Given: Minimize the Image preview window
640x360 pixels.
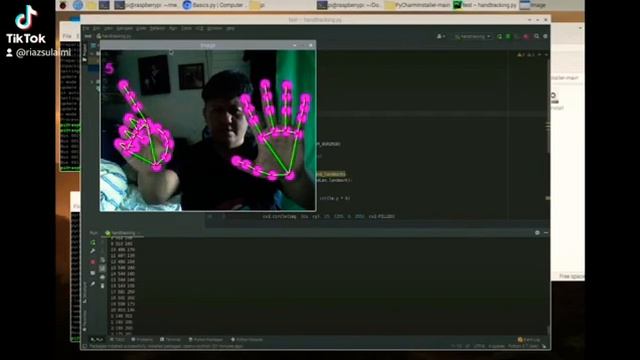Looking at the screenshot, I should (295, 45).
